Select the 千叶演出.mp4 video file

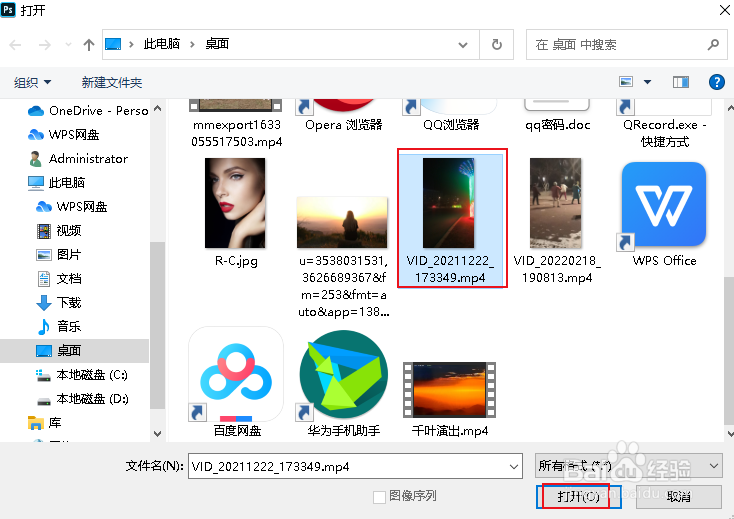[x=449, y=399]
